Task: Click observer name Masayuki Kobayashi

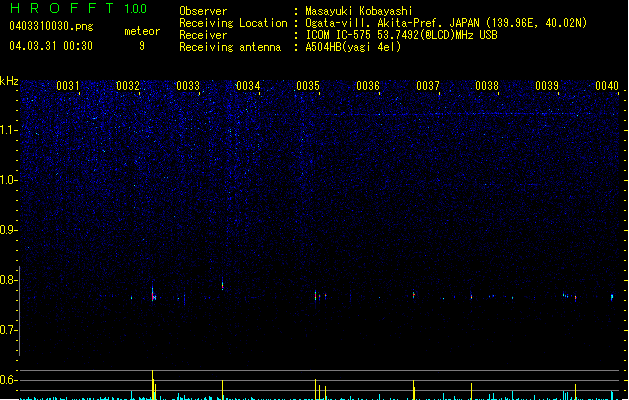Action: (359, 11)
